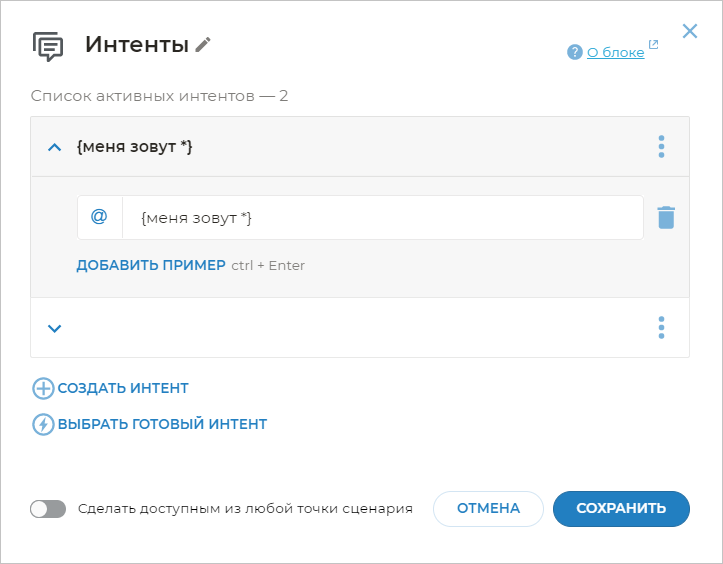
Task: Click the example field containing {меня зовут *}
Action: [382, 217]
